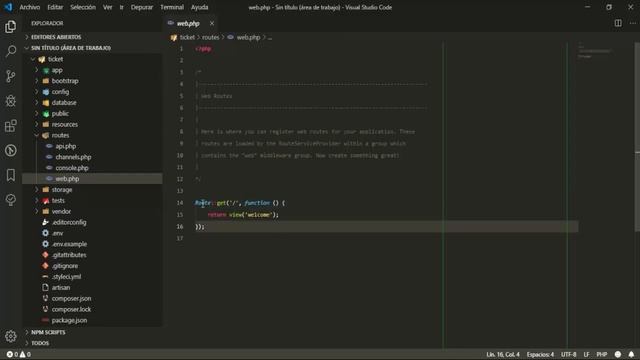Collapse the Sin Título workspace section
This screenshot has height=360, width=640.
71,48
